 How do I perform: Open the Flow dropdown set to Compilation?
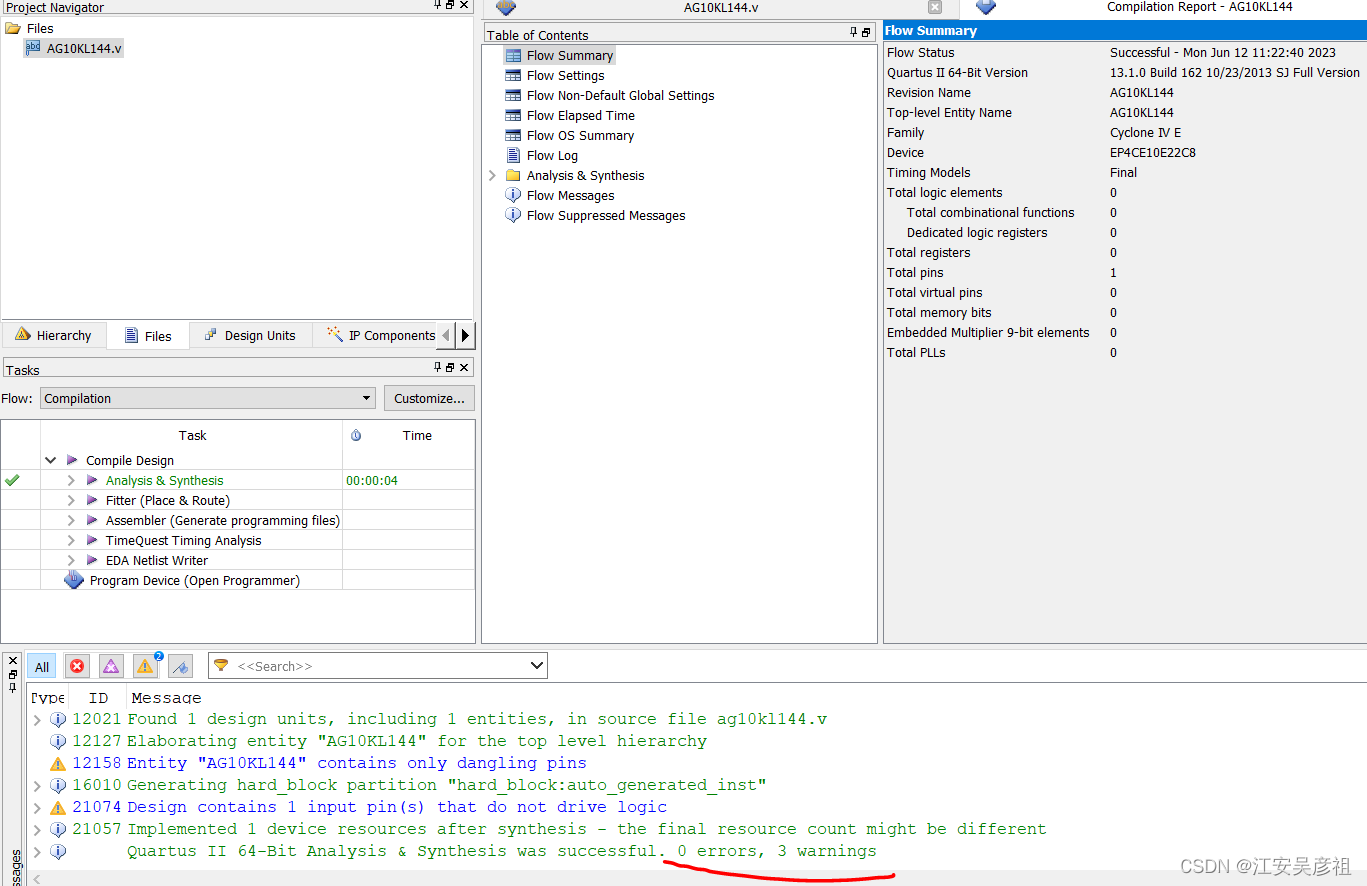(x=208, y=398)
